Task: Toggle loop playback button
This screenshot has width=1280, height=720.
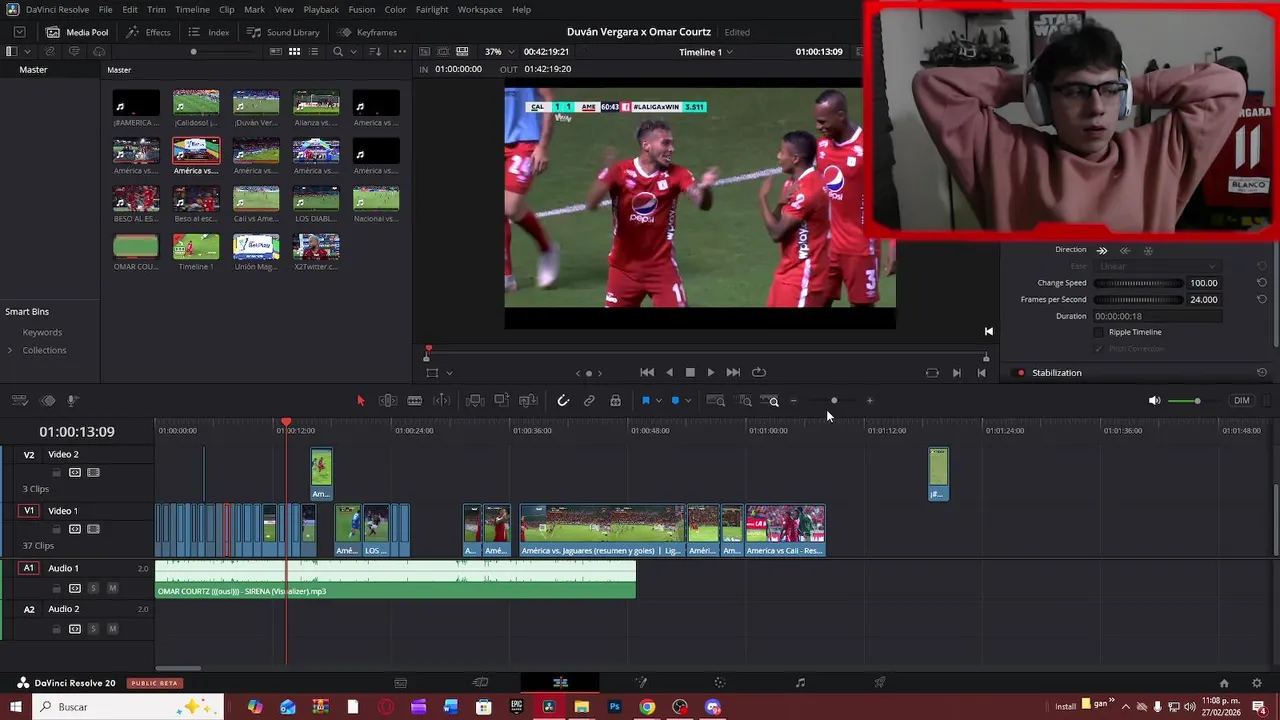Action: click(x=759, y=373)
